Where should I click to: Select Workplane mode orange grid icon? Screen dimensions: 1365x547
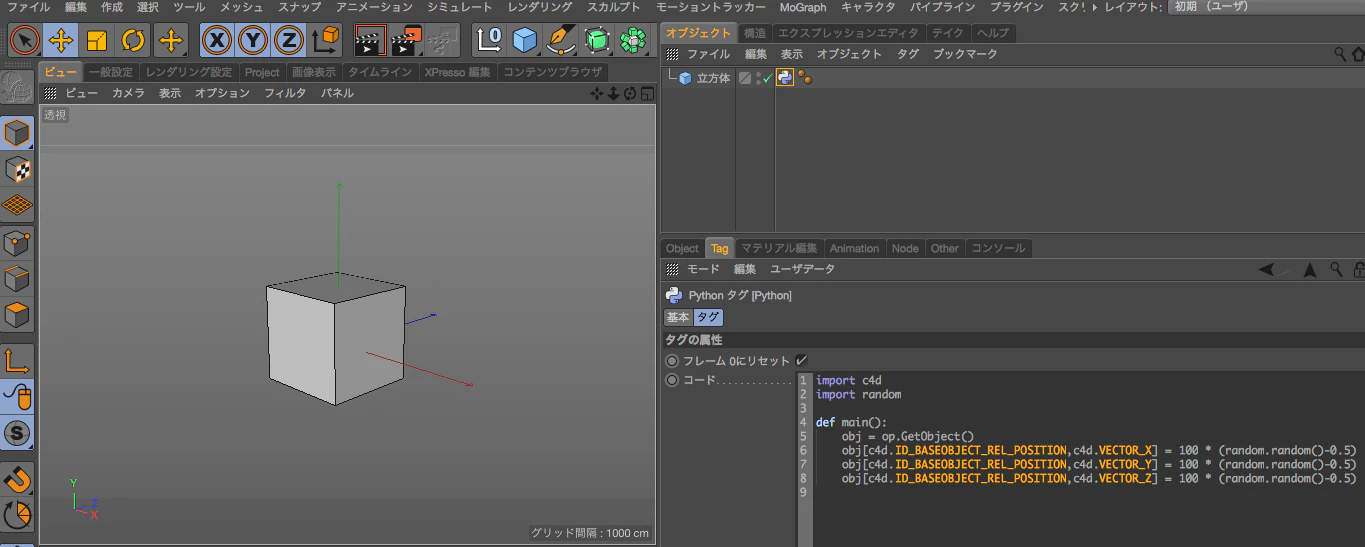click(x=17, y=206)
